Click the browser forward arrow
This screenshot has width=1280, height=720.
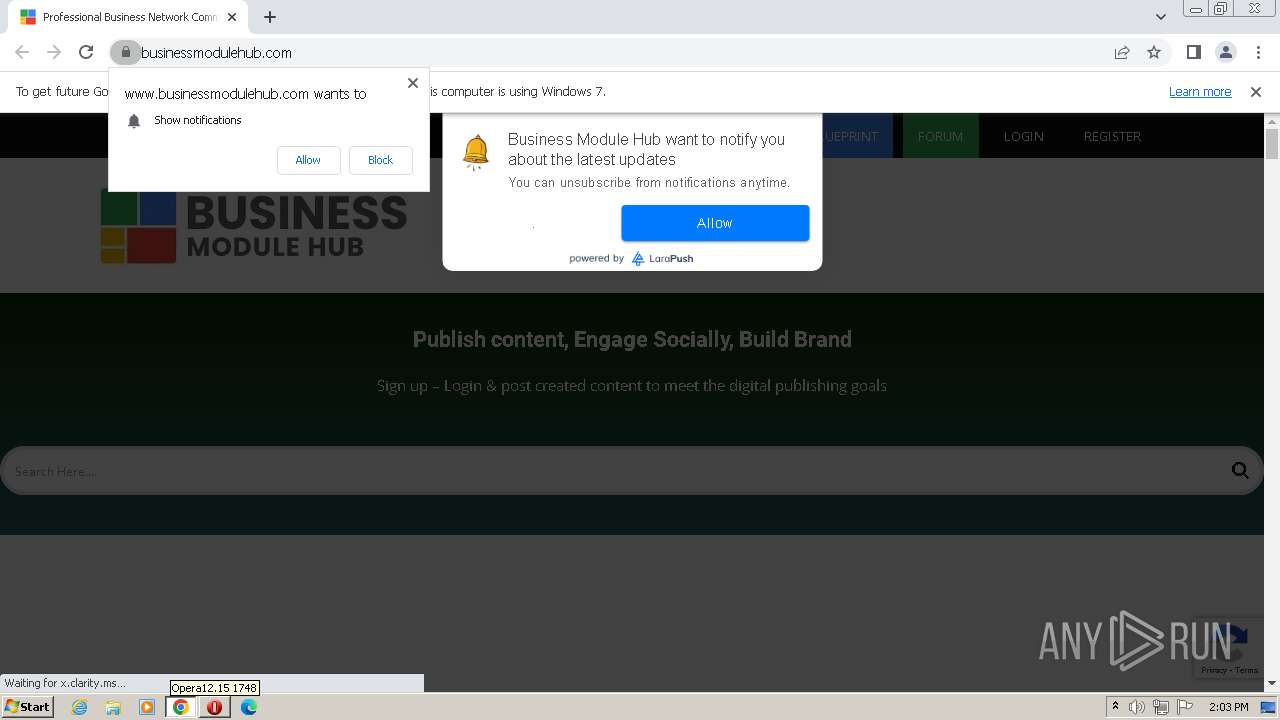coord(54,52)
